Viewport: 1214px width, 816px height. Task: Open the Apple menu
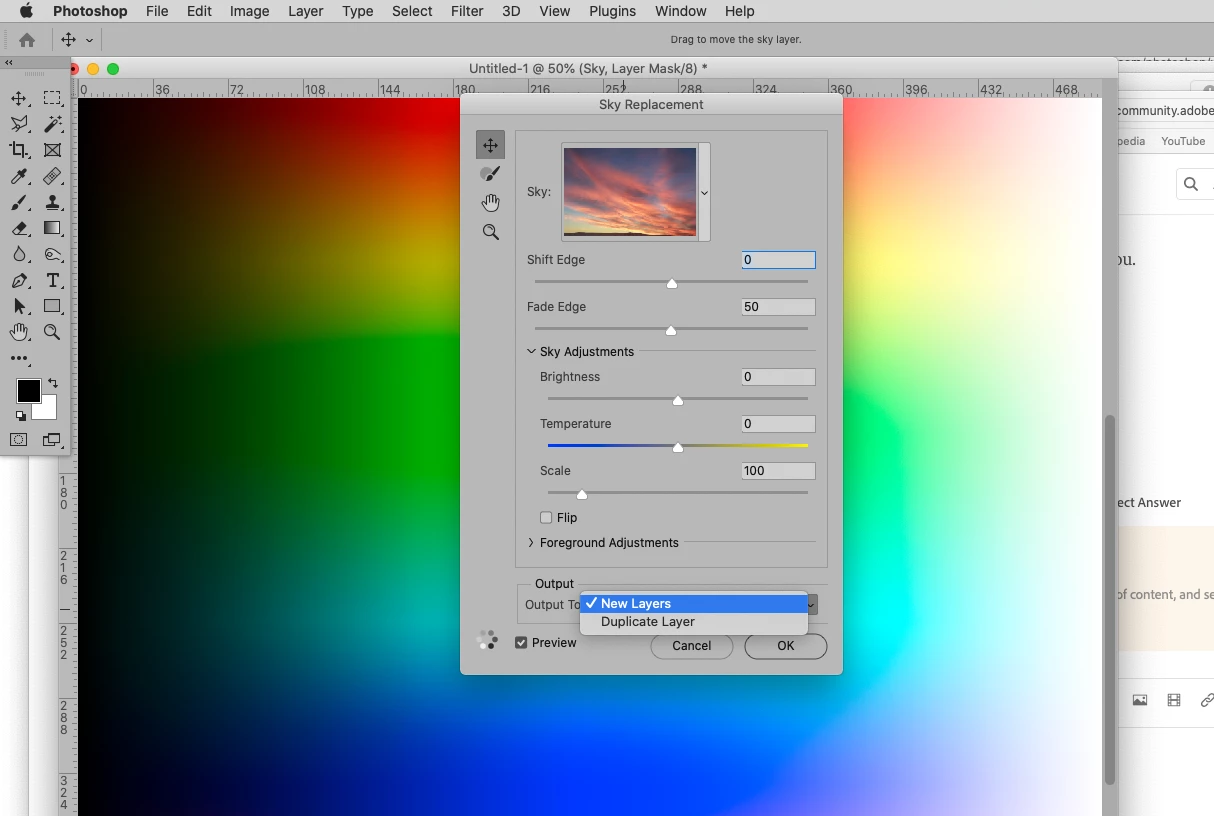[x=27, y=11]
